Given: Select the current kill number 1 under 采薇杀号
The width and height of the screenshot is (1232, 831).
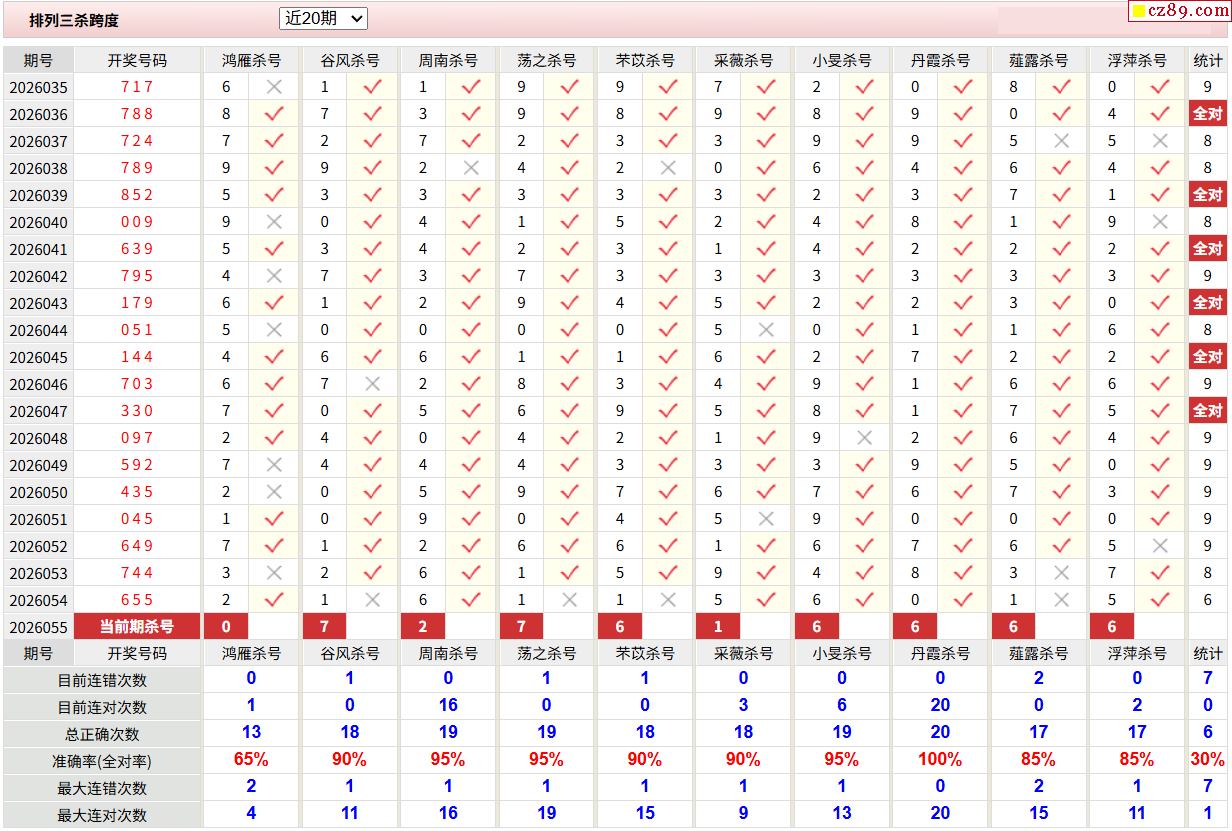Looking at the screenshot, I should (719, 627).
